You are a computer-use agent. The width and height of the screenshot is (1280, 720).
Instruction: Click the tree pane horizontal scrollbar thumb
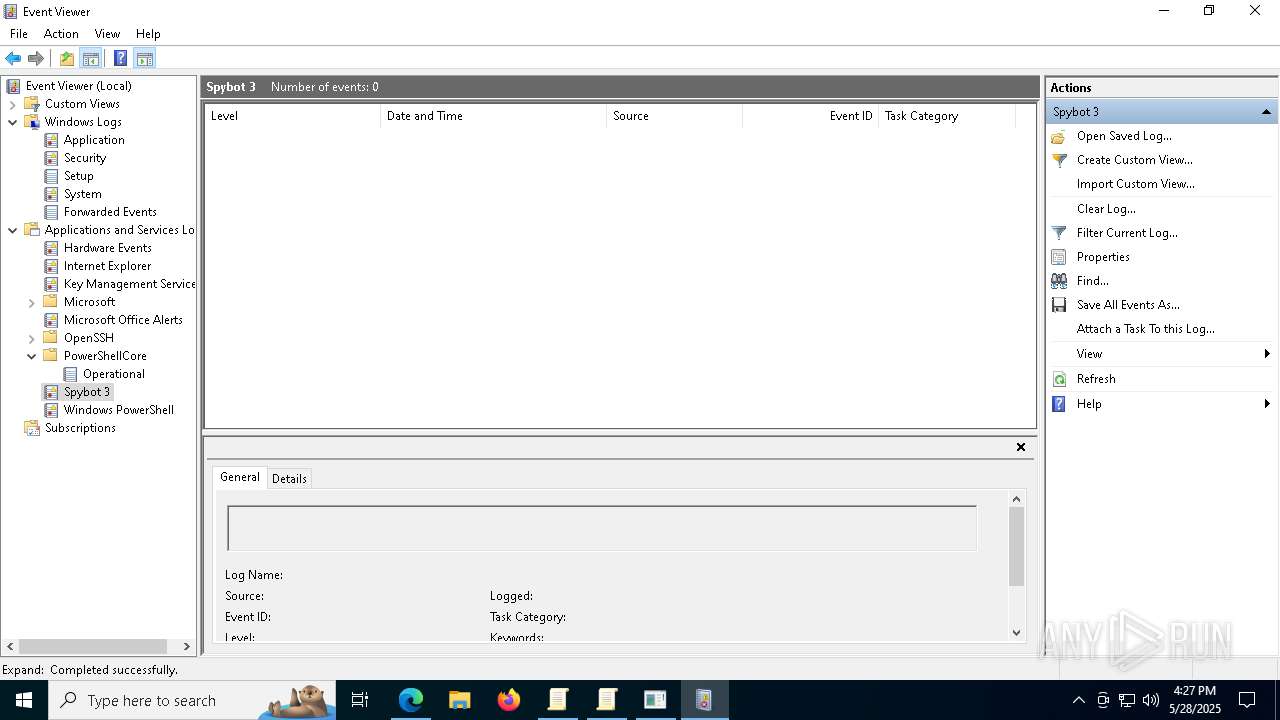92,647
